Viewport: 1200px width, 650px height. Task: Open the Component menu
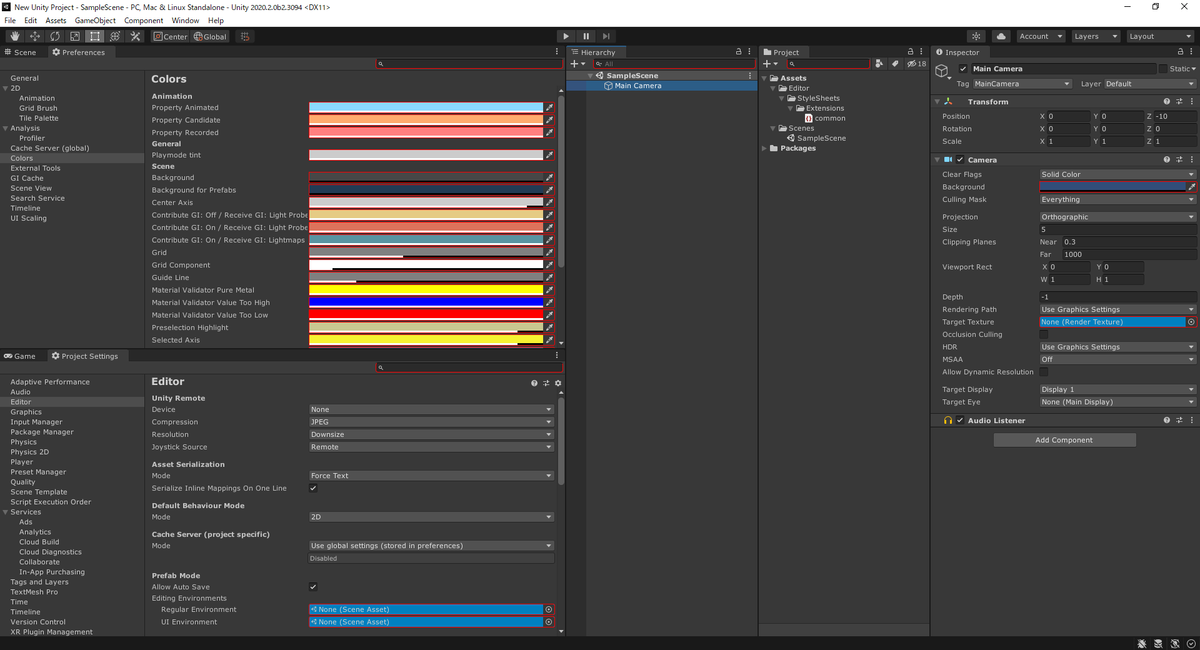(144, 20)
